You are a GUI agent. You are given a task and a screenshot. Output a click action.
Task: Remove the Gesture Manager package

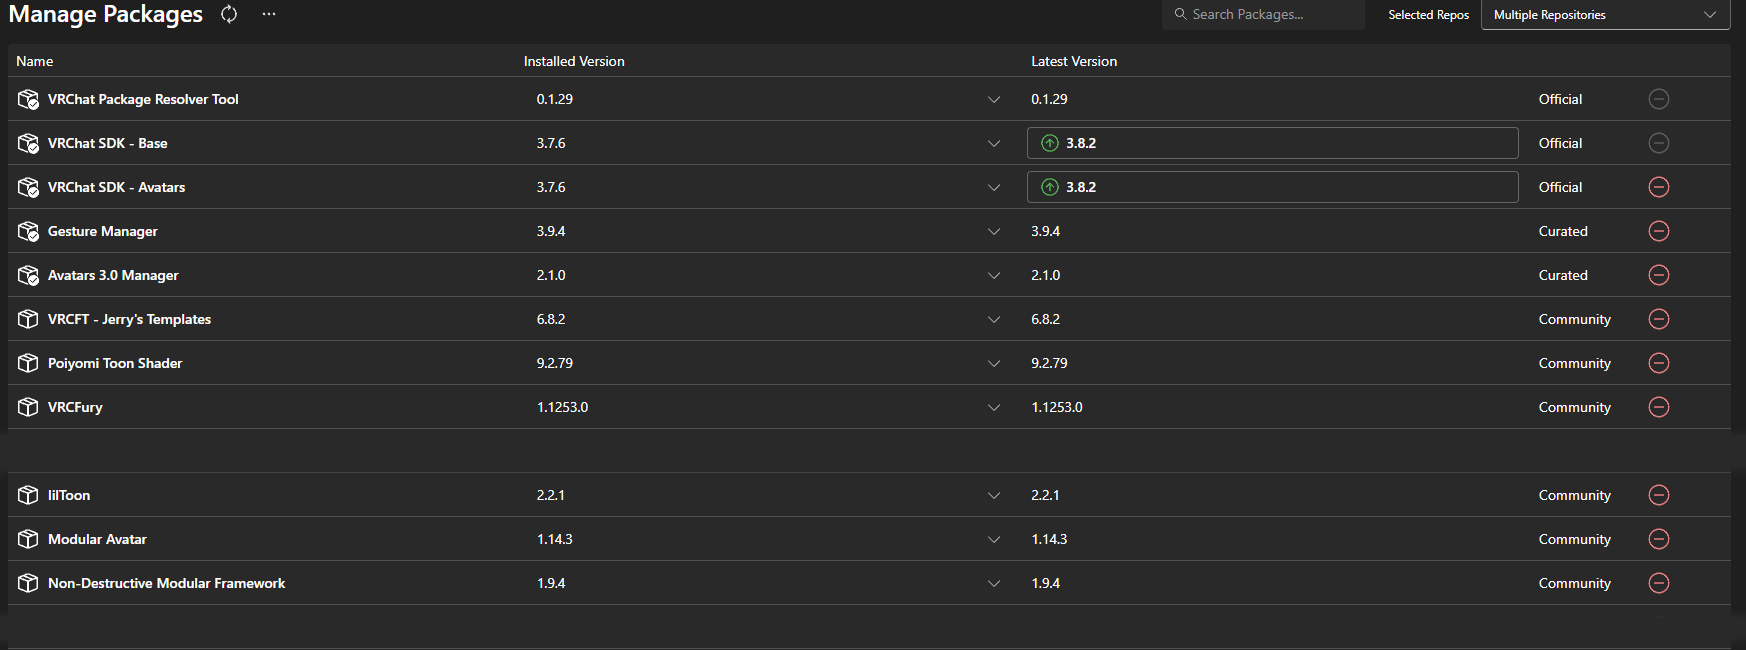(x=1658, y=231)
